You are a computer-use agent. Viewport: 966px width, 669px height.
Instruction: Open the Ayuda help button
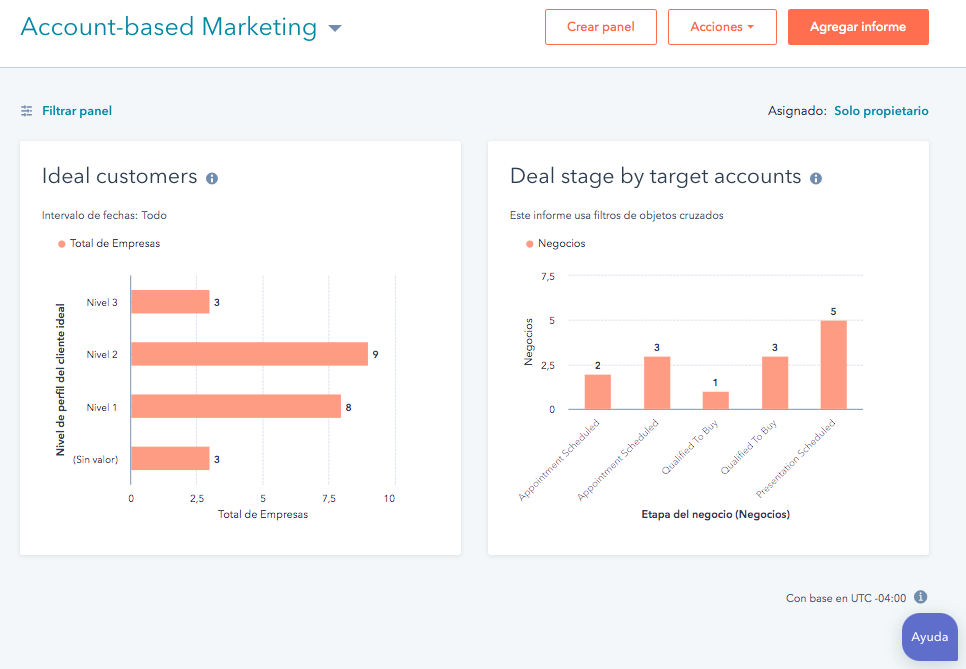(x=930, y=636)
